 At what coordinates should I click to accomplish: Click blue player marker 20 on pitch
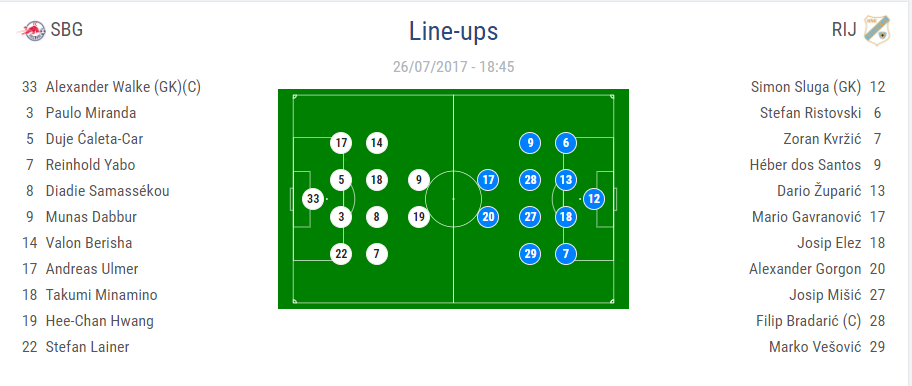click(488, 217)
